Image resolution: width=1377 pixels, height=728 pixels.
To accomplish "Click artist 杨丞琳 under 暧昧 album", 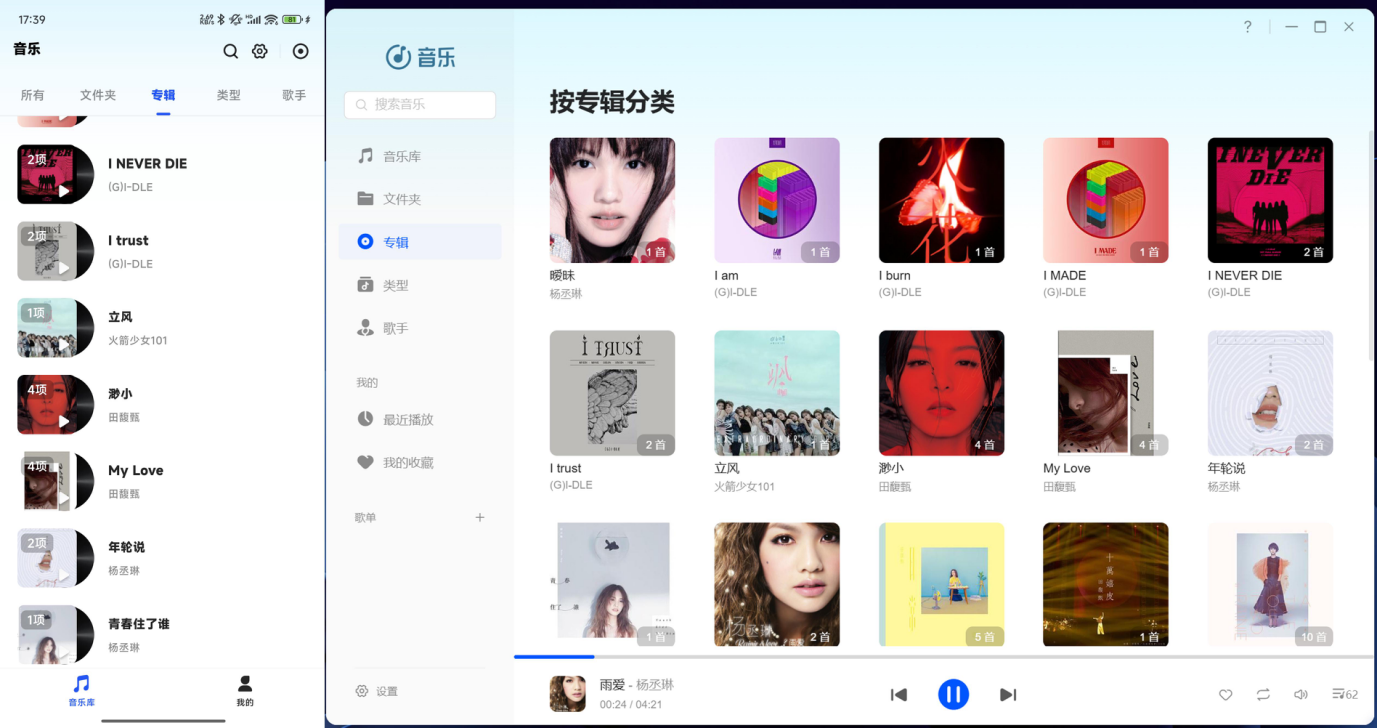I will pos(566,294).
